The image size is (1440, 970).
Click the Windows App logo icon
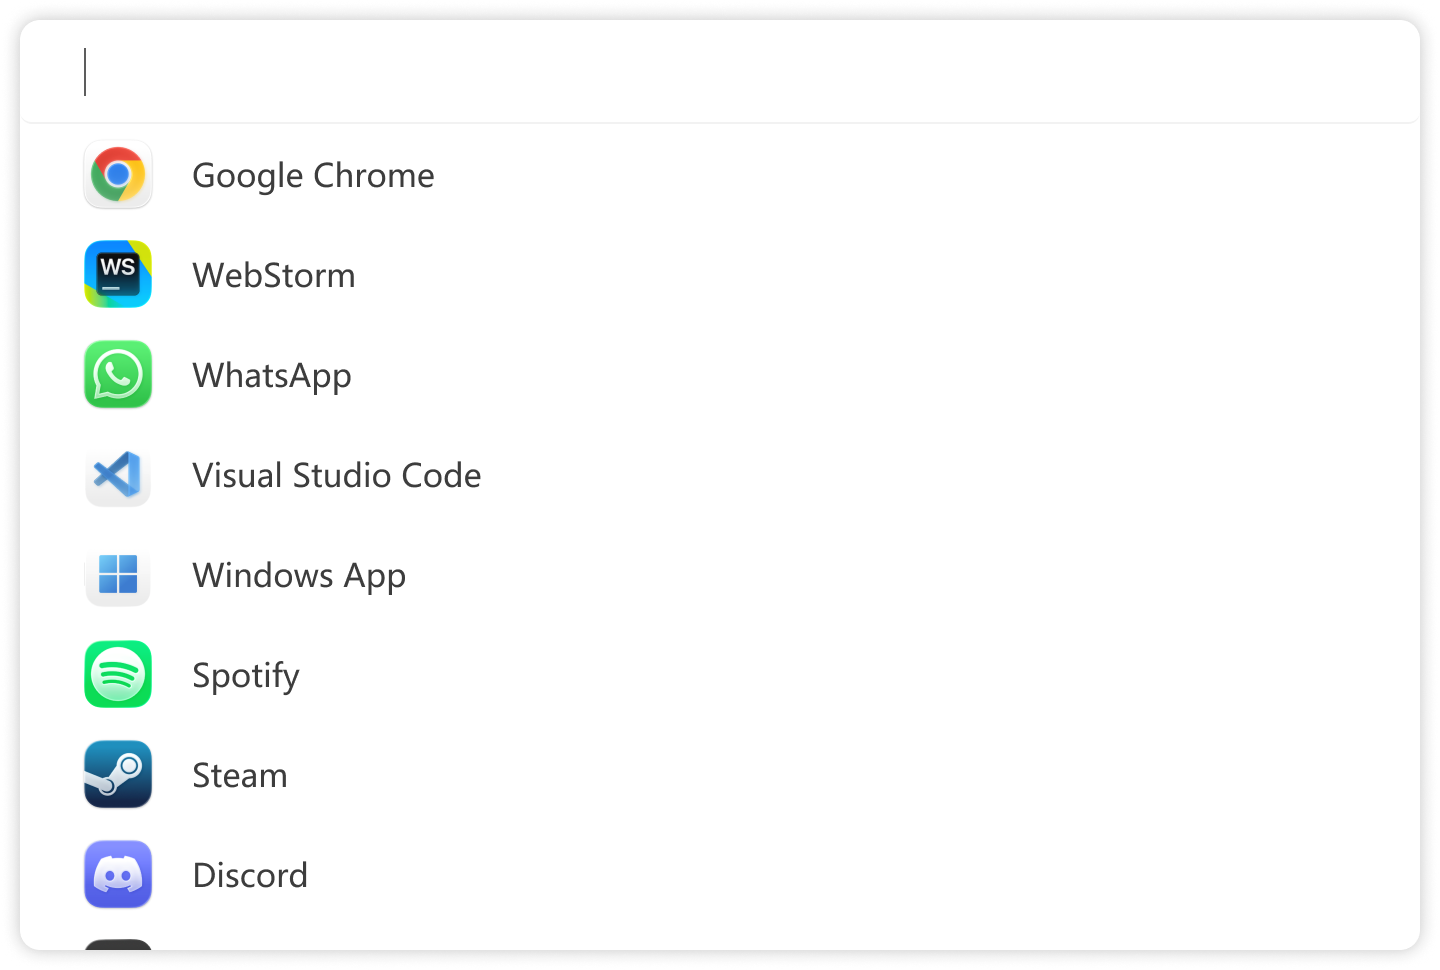tap(118, 575)
